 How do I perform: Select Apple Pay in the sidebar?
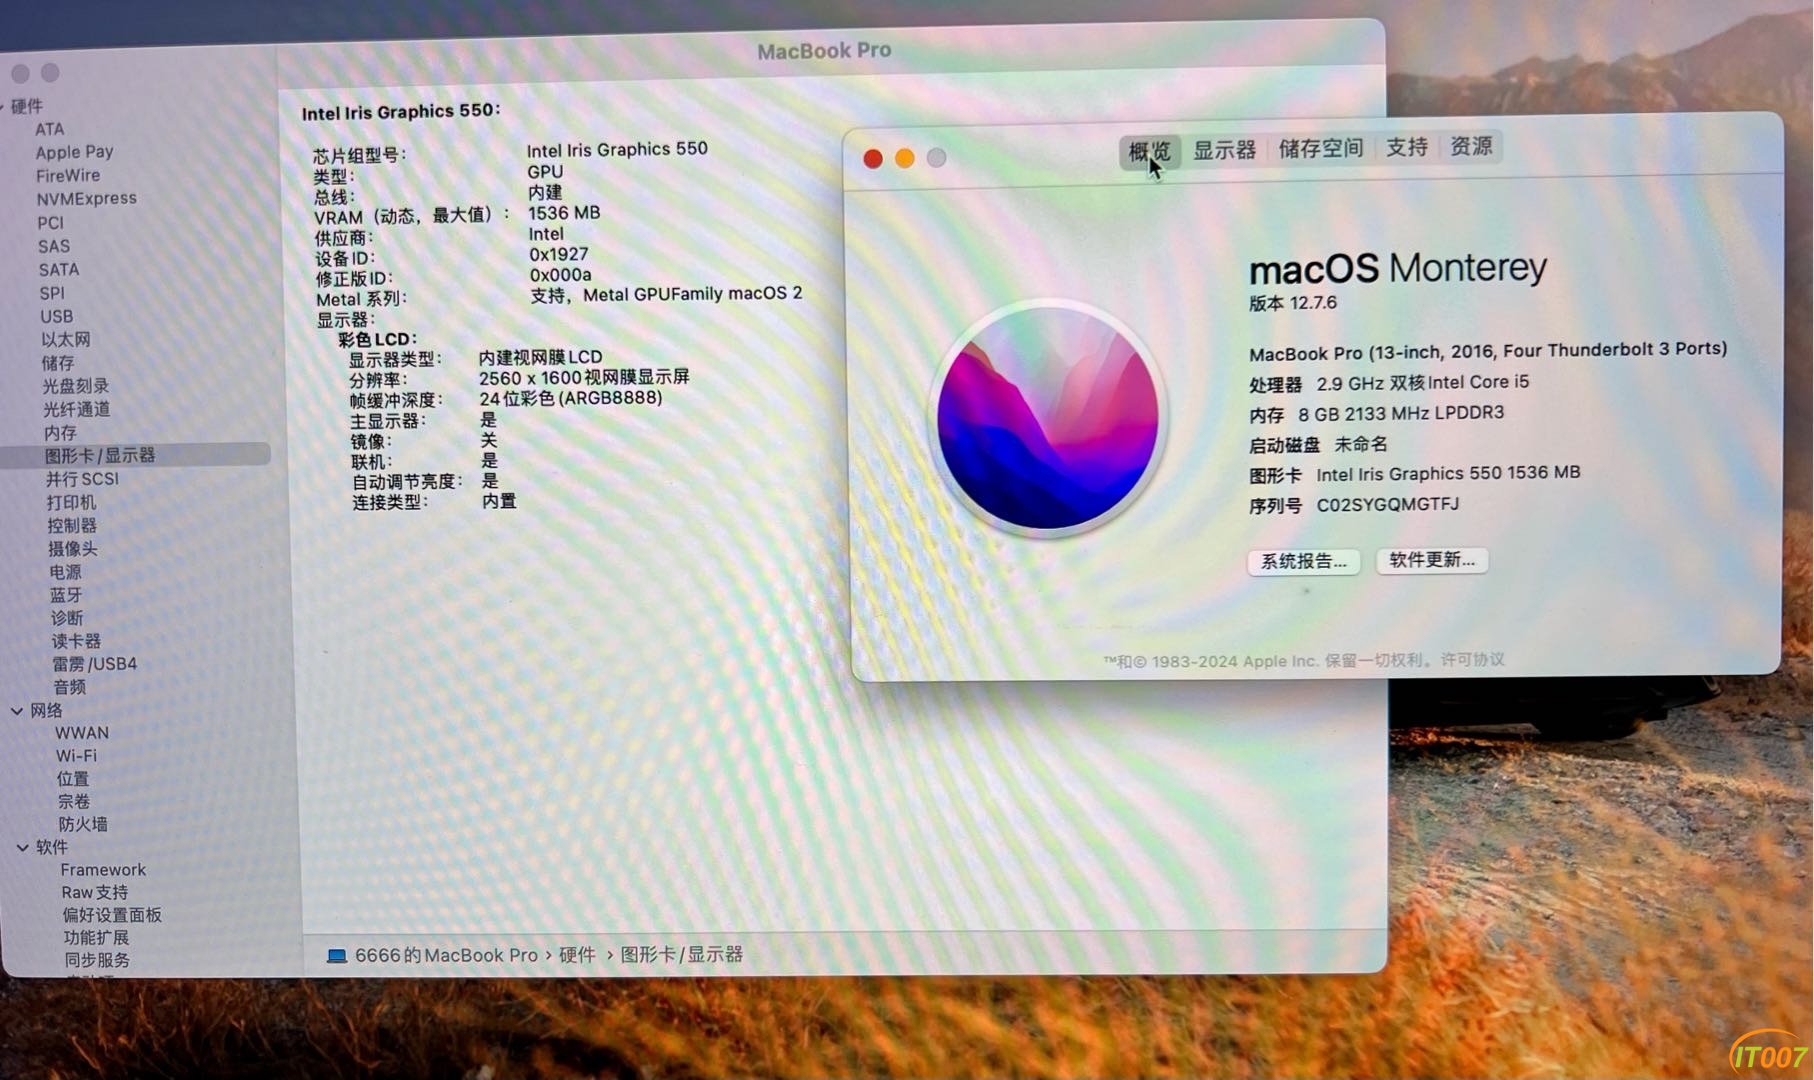74,152
